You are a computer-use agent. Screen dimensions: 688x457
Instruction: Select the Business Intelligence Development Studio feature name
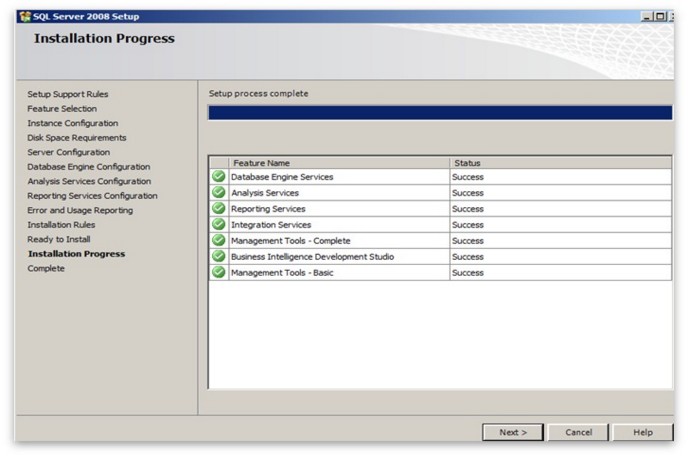point(312,257)
